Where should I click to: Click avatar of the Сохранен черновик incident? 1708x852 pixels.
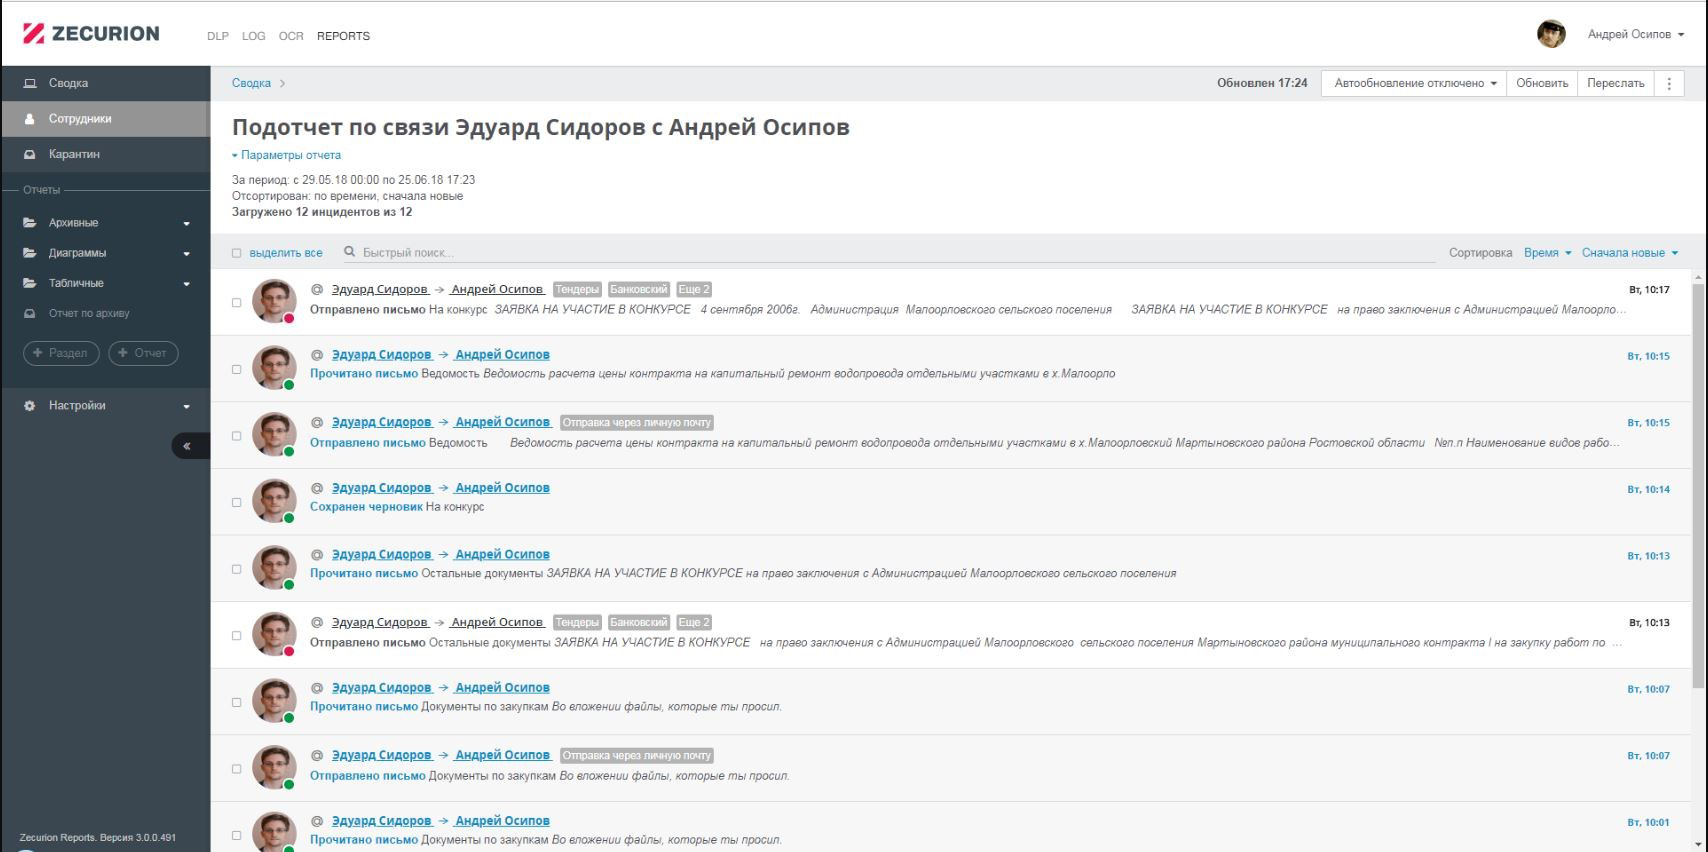(274, 501)
